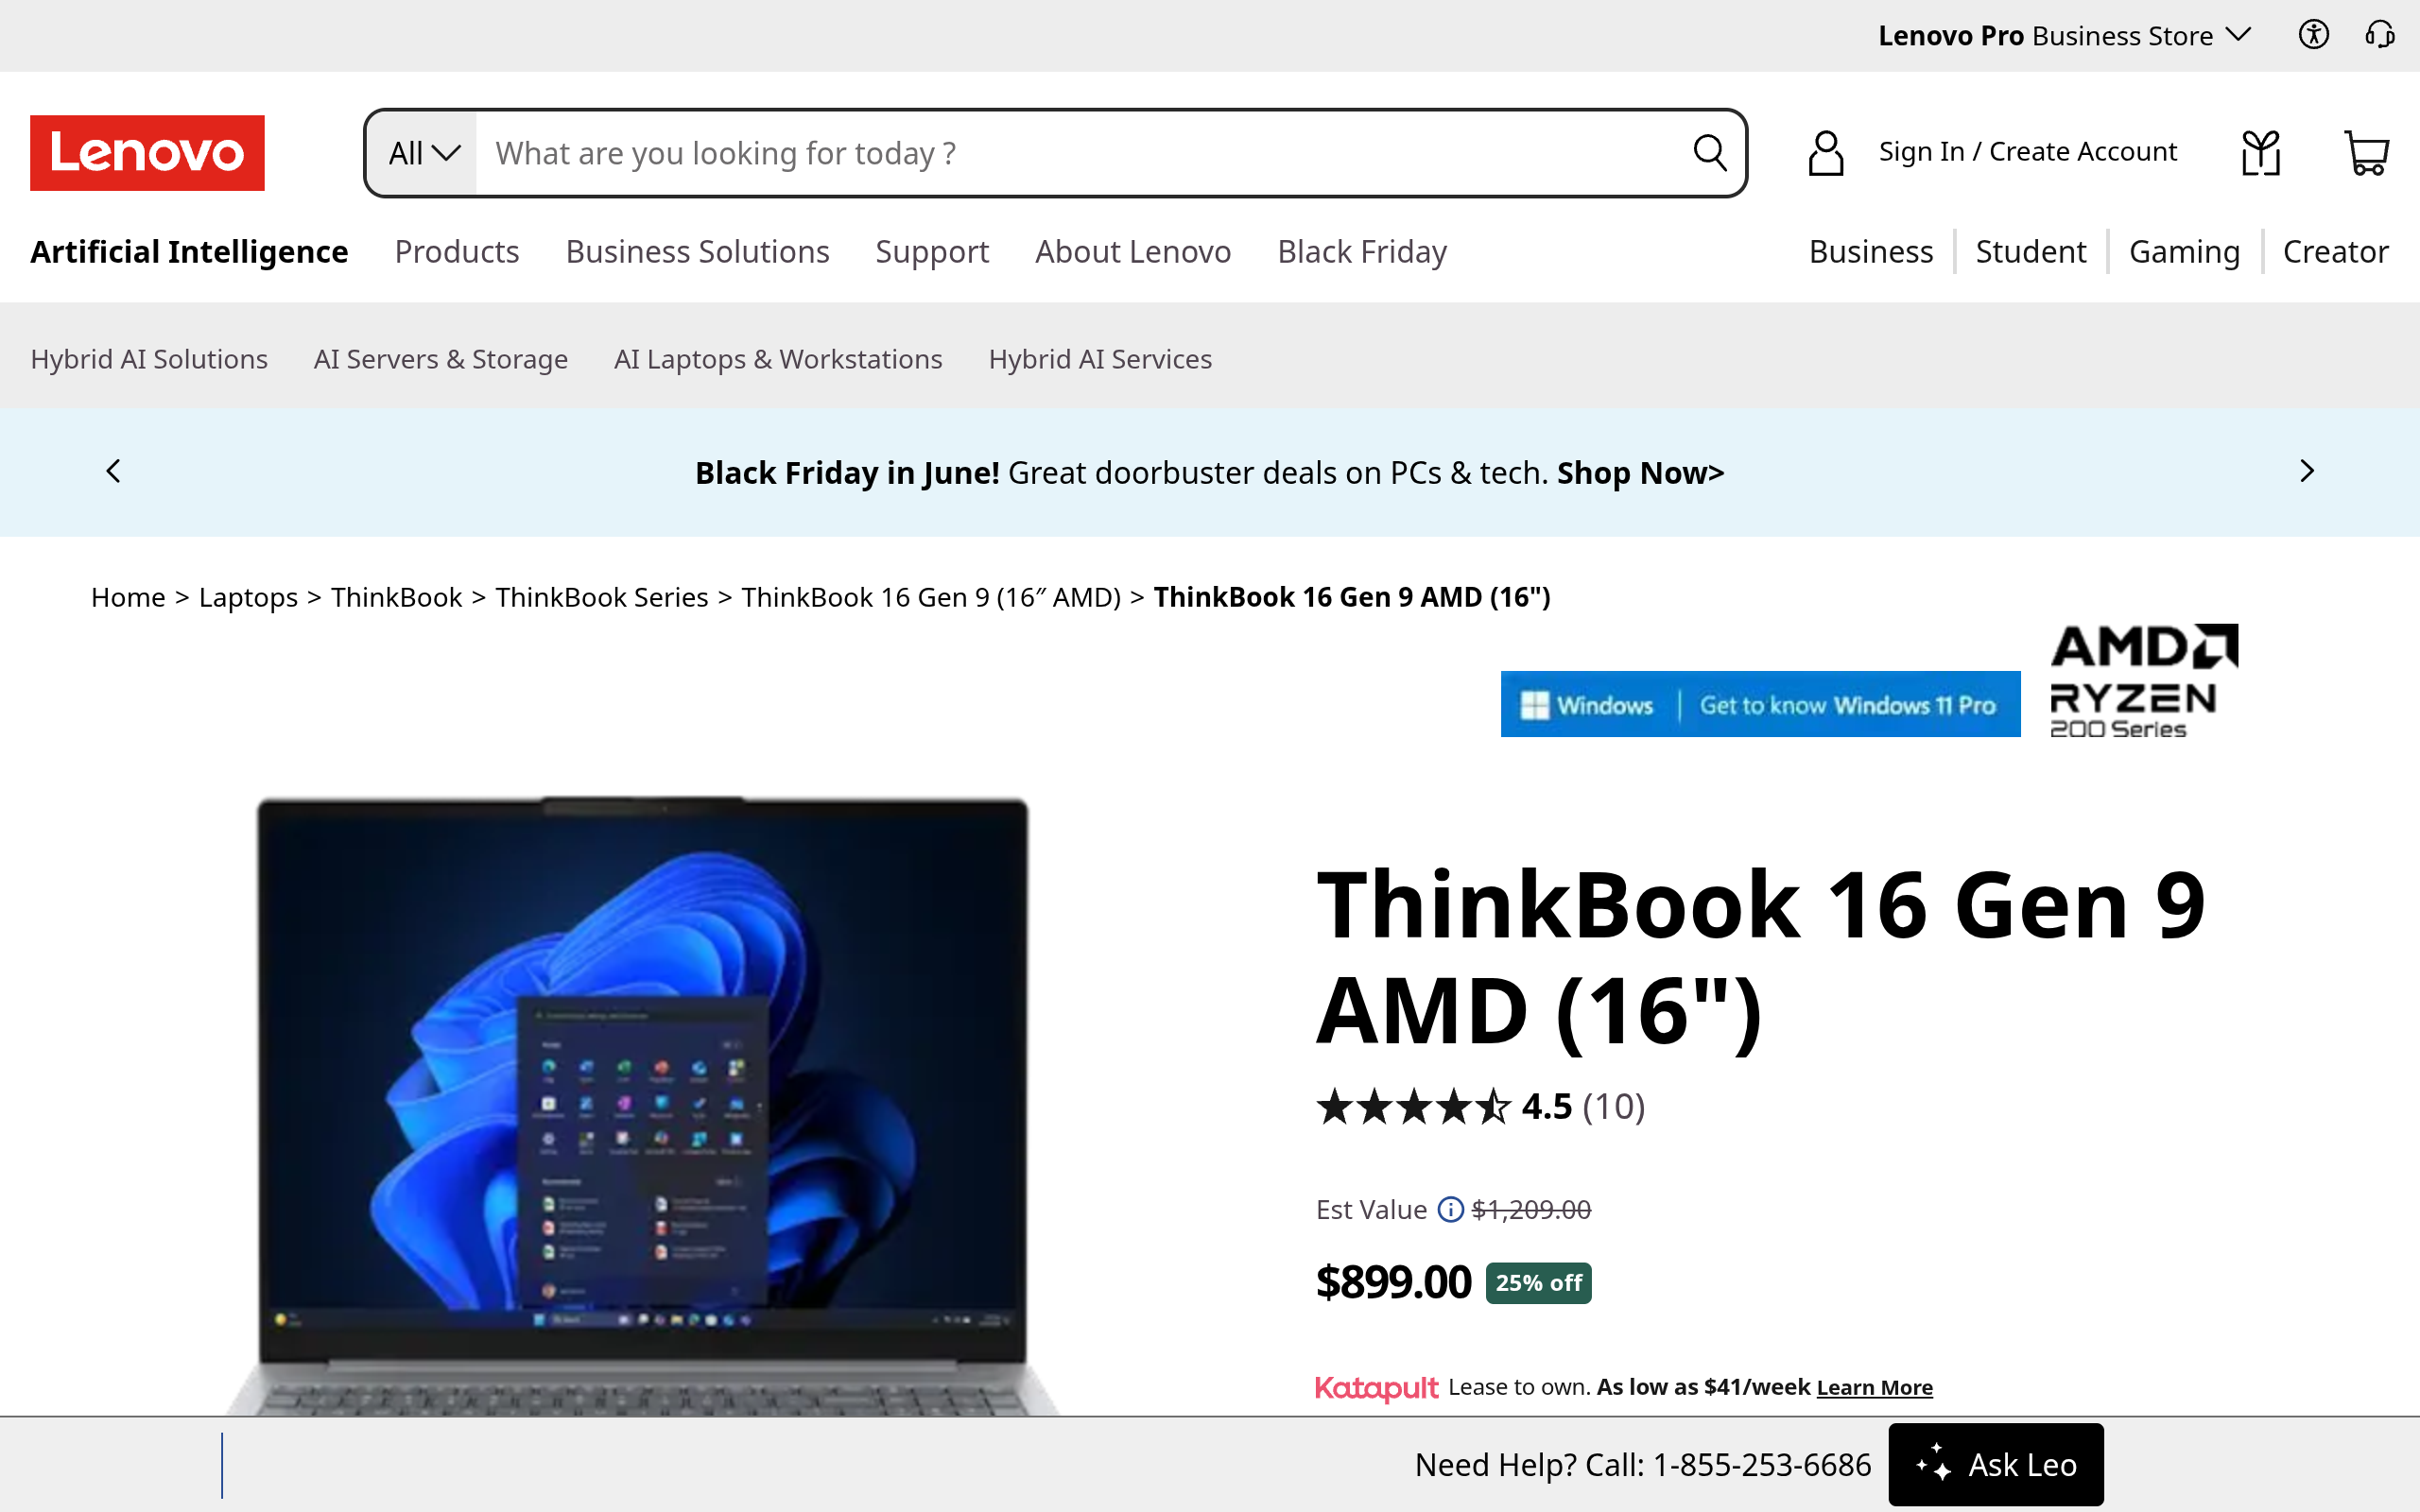Click the user account icon
Viewport: 2420px width, 1512px height.
tap(1826, 153)
